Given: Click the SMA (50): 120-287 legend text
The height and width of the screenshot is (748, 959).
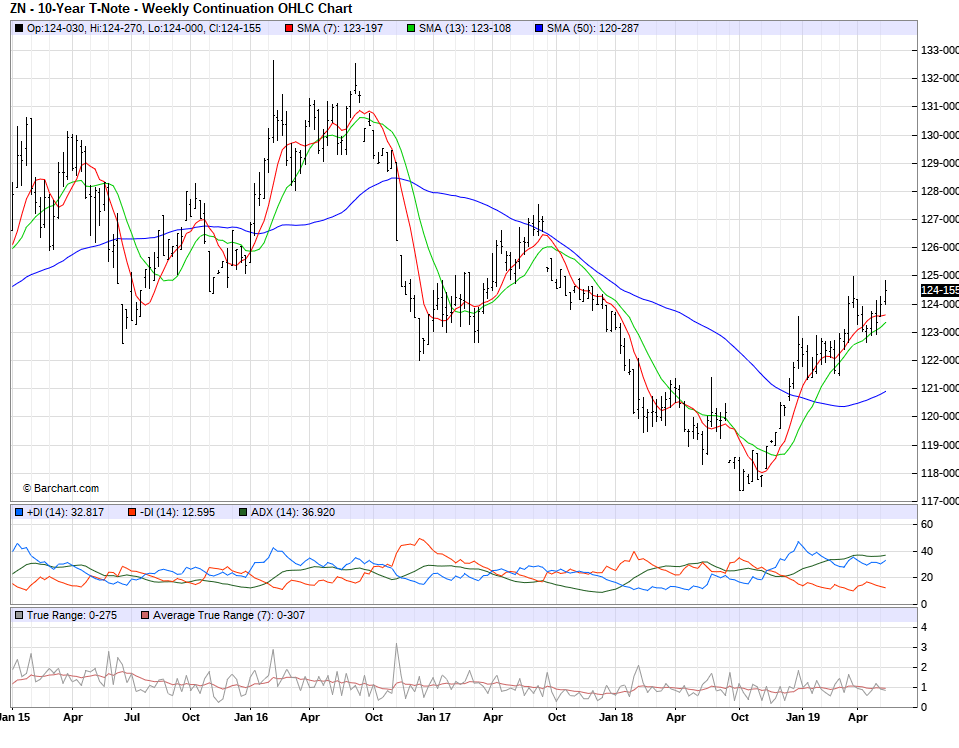Looking at the screenshot, I should point(594,28).
